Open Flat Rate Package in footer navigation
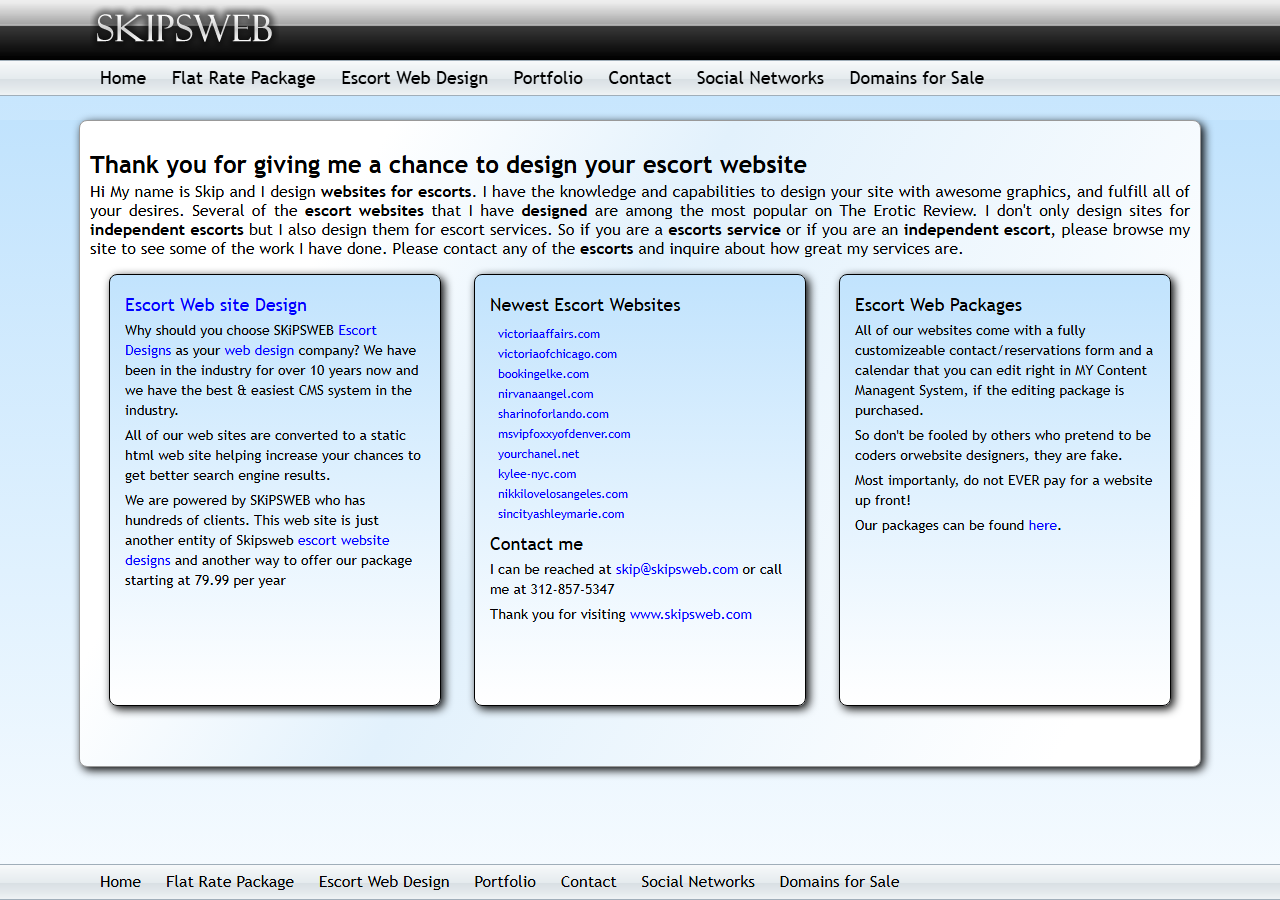 point(230,882)
